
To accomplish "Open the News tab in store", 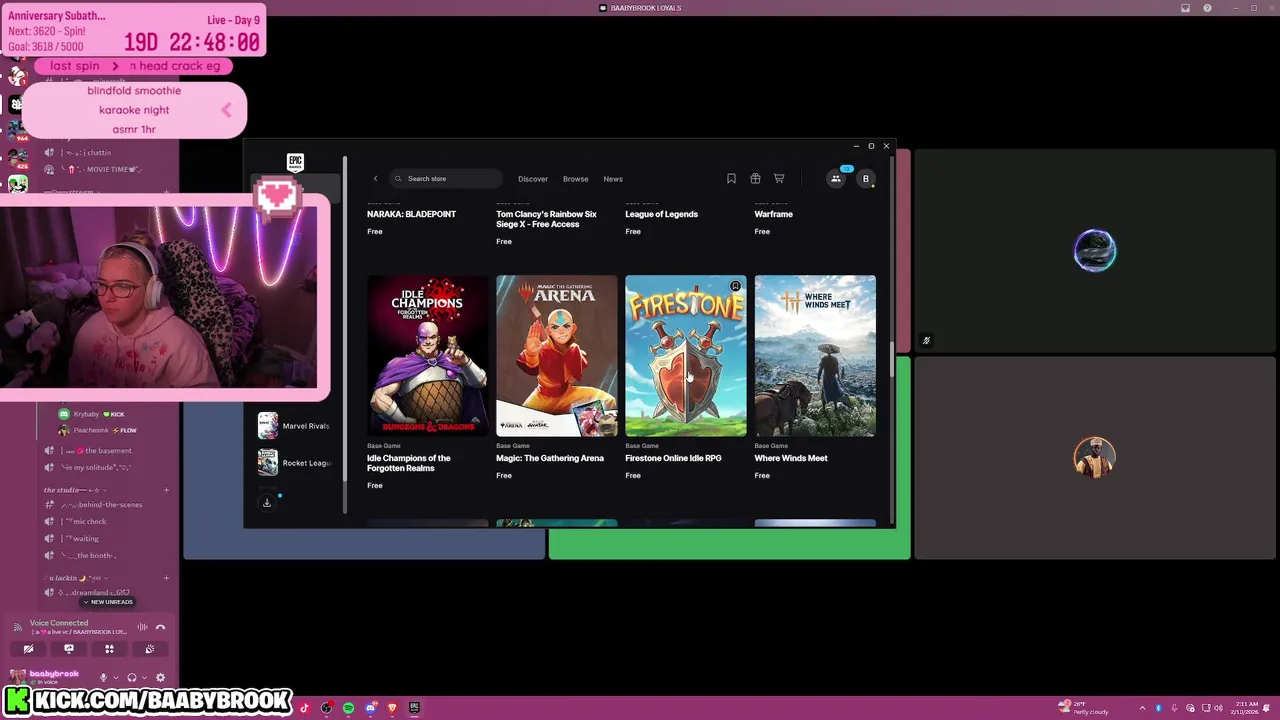I will point(613,179).
